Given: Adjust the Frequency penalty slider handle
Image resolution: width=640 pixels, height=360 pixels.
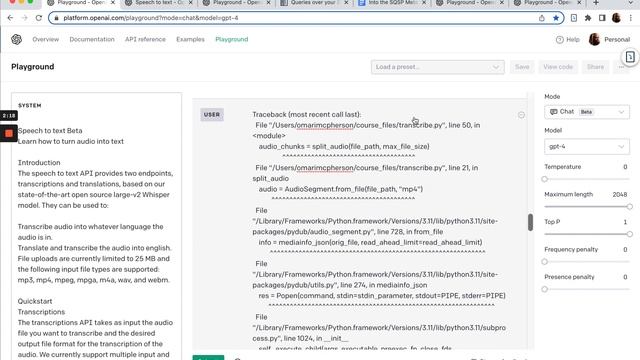Looking at the screenshot, I should [544, 262].
